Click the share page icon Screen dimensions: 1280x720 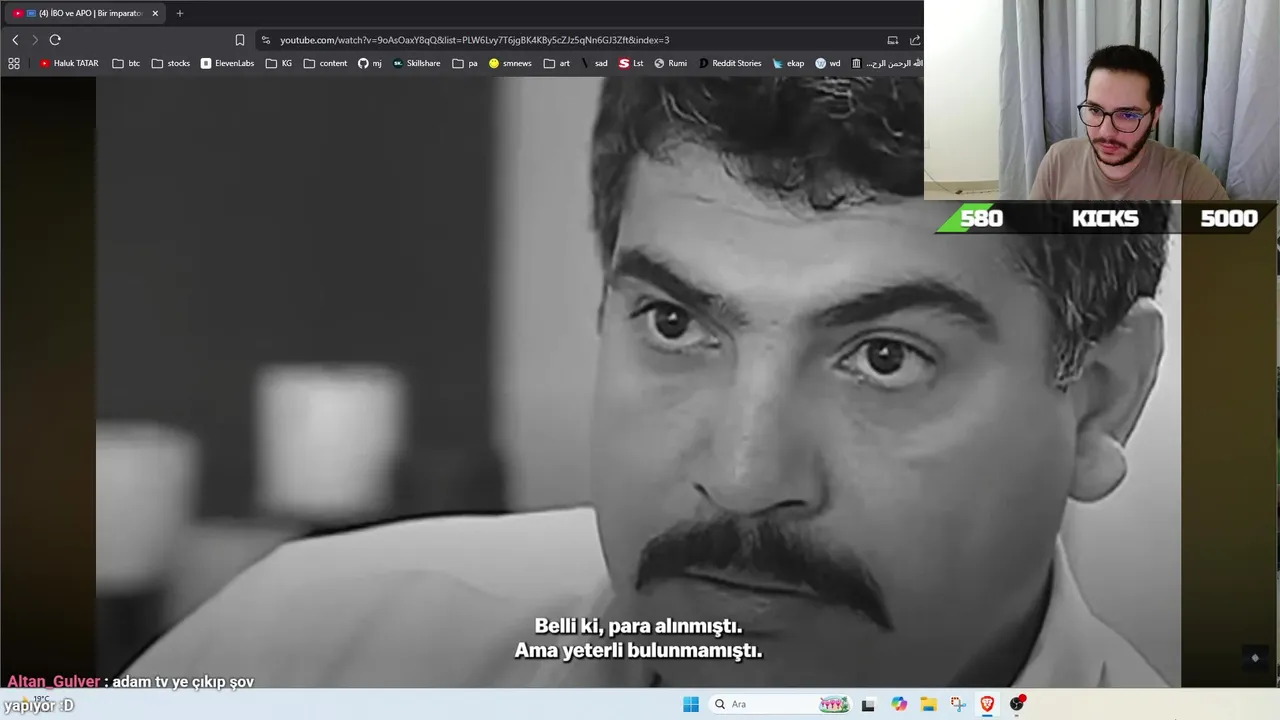(x=915, y=40)
